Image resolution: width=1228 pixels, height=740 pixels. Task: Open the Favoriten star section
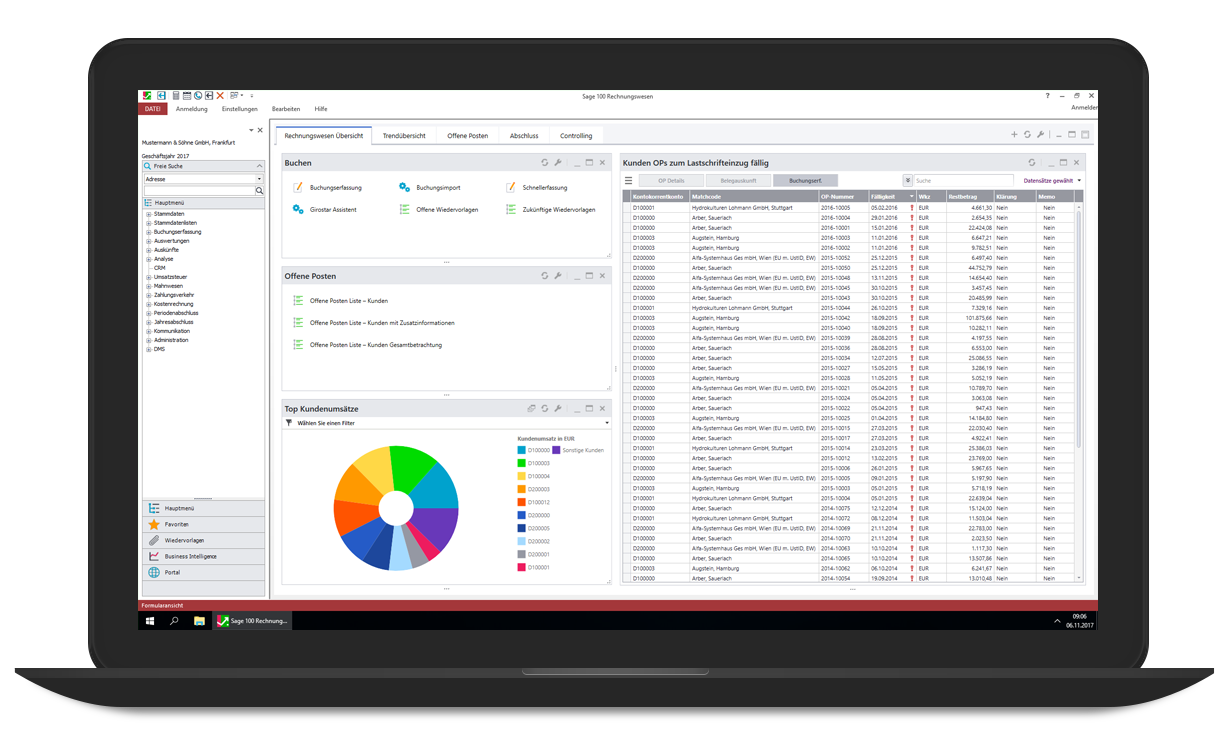click(x=177, y=524)
